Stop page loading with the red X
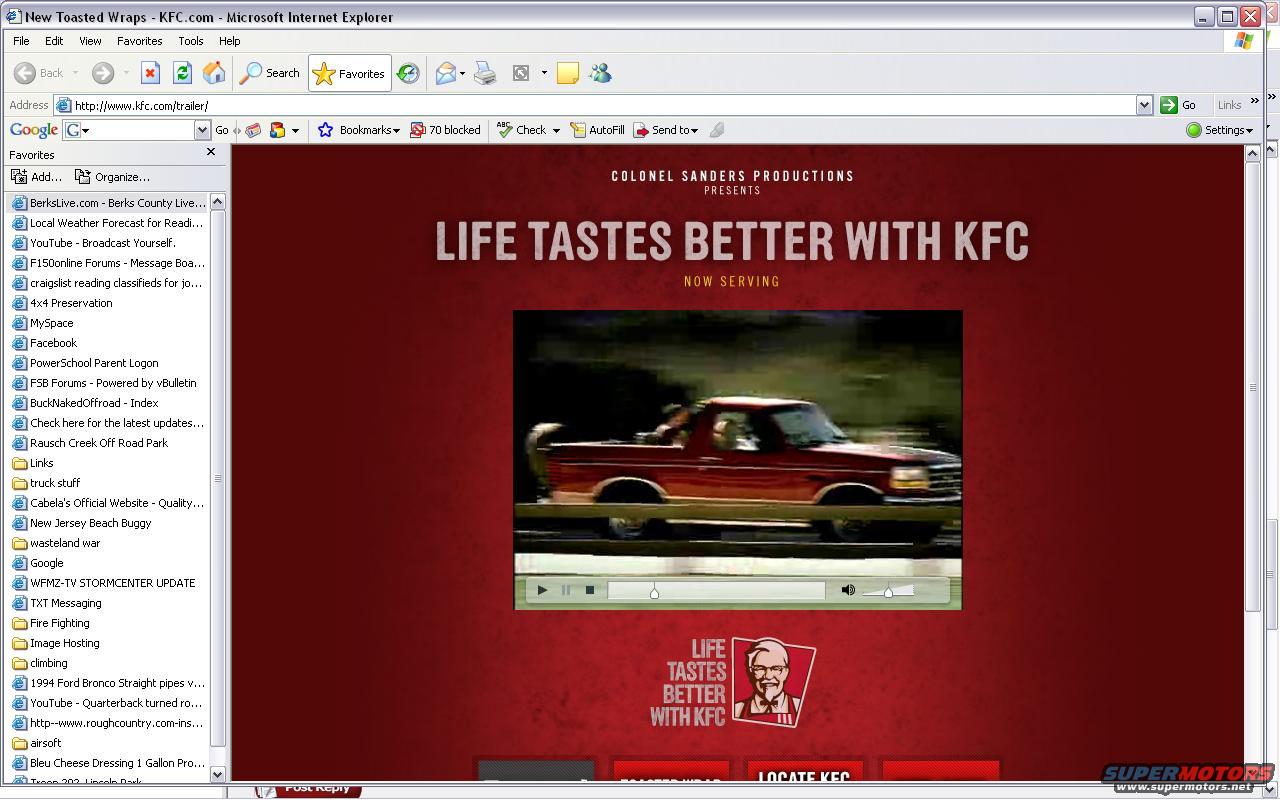The height and width of the screenshot is (800, 1280). [x=150, y=73]
